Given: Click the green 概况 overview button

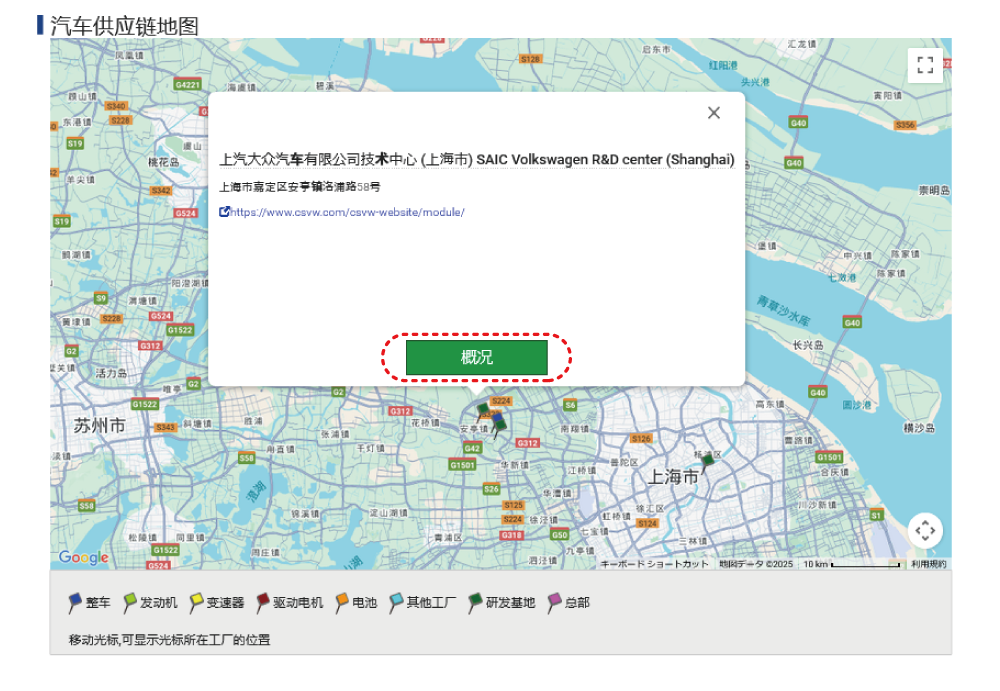Looking at the screenshot, I should [x=476, y=358].
